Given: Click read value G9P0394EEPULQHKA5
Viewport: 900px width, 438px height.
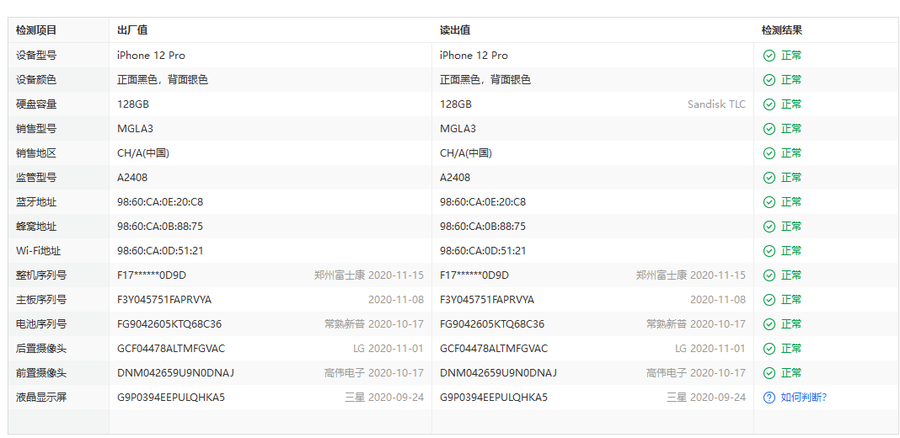Looking at the screenshot, I should [494, 397].
